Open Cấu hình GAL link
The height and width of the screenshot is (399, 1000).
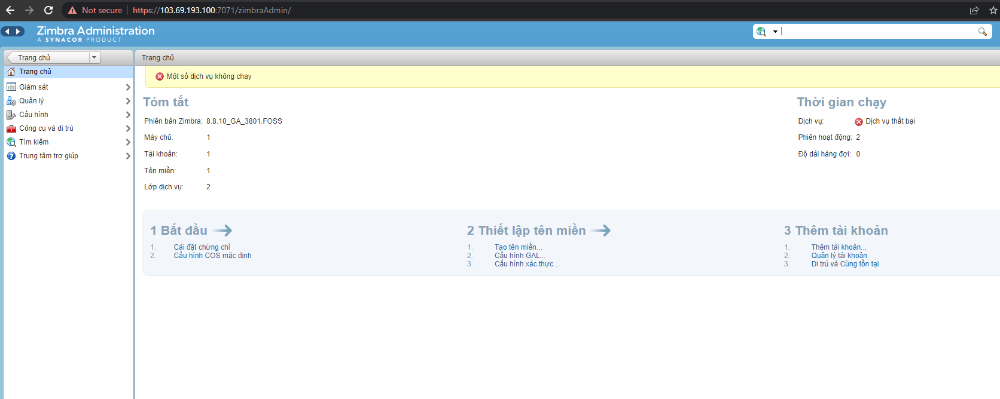(x=520, y=255)
